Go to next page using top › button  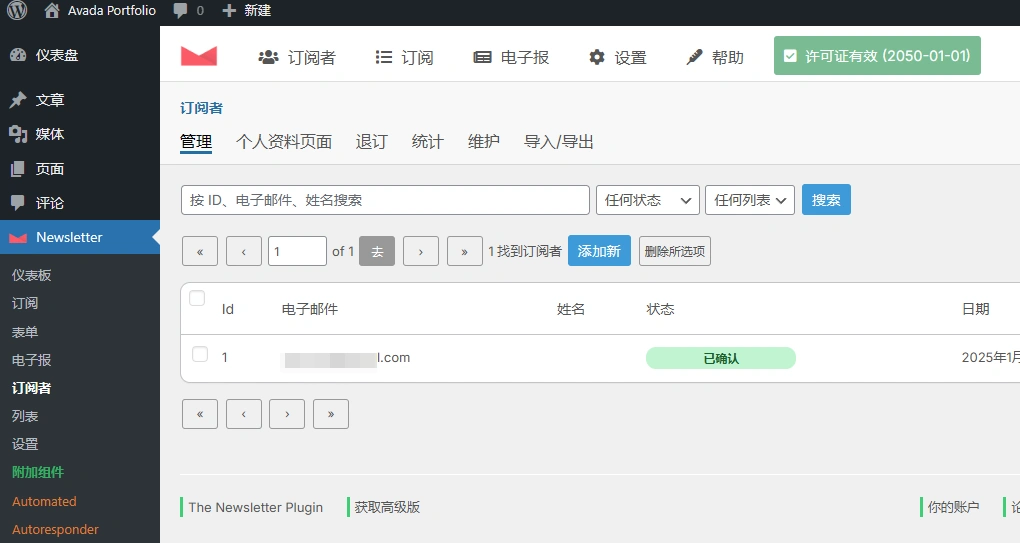(x=421, y=251)
